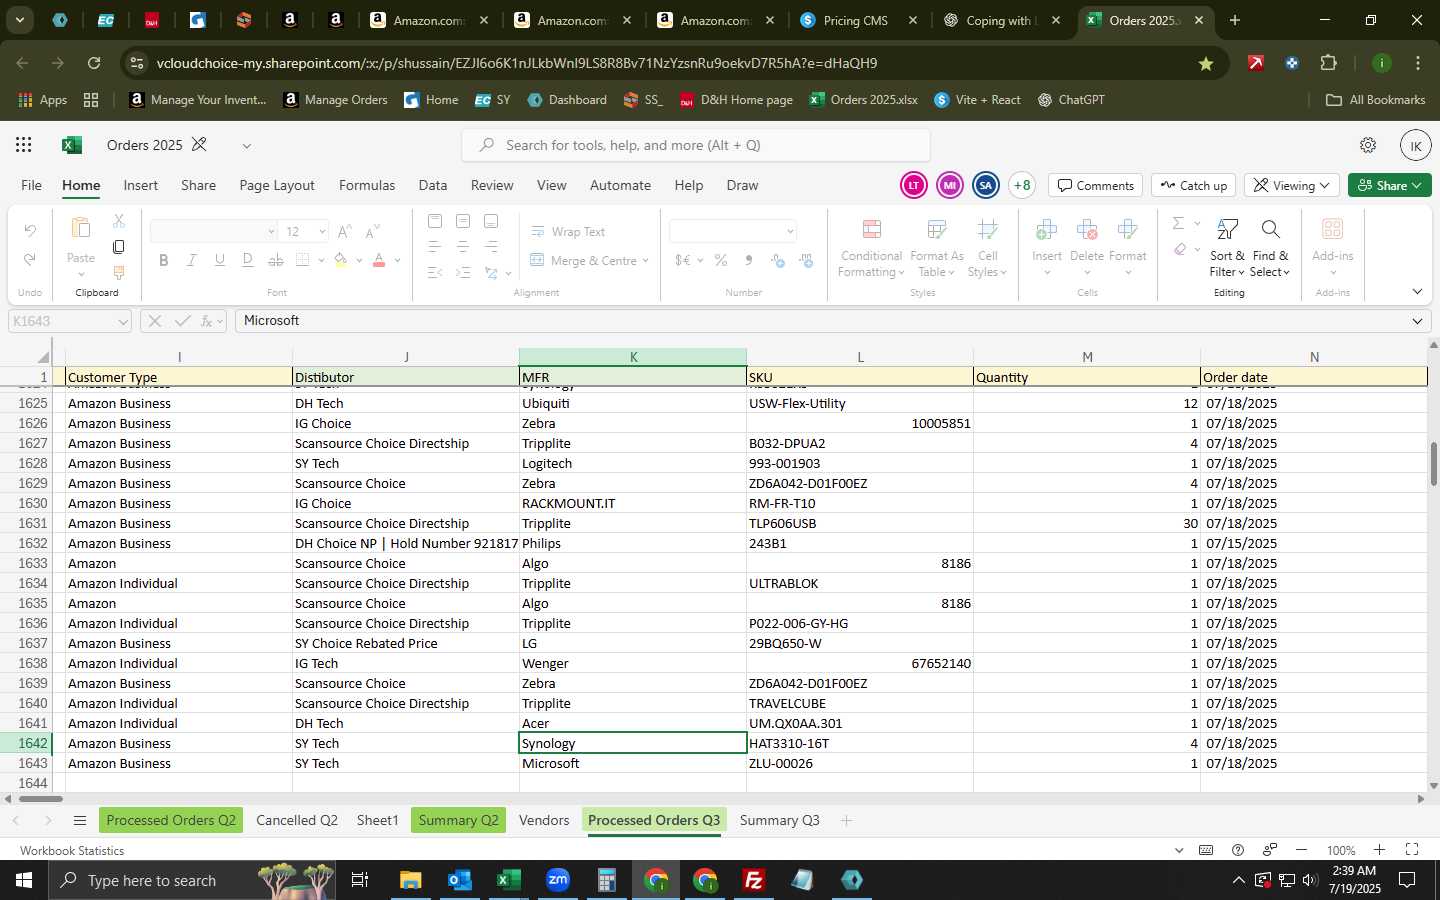1440x900 pixels.
Task: Open File Explorer from the taskbar
Action: 410,880
